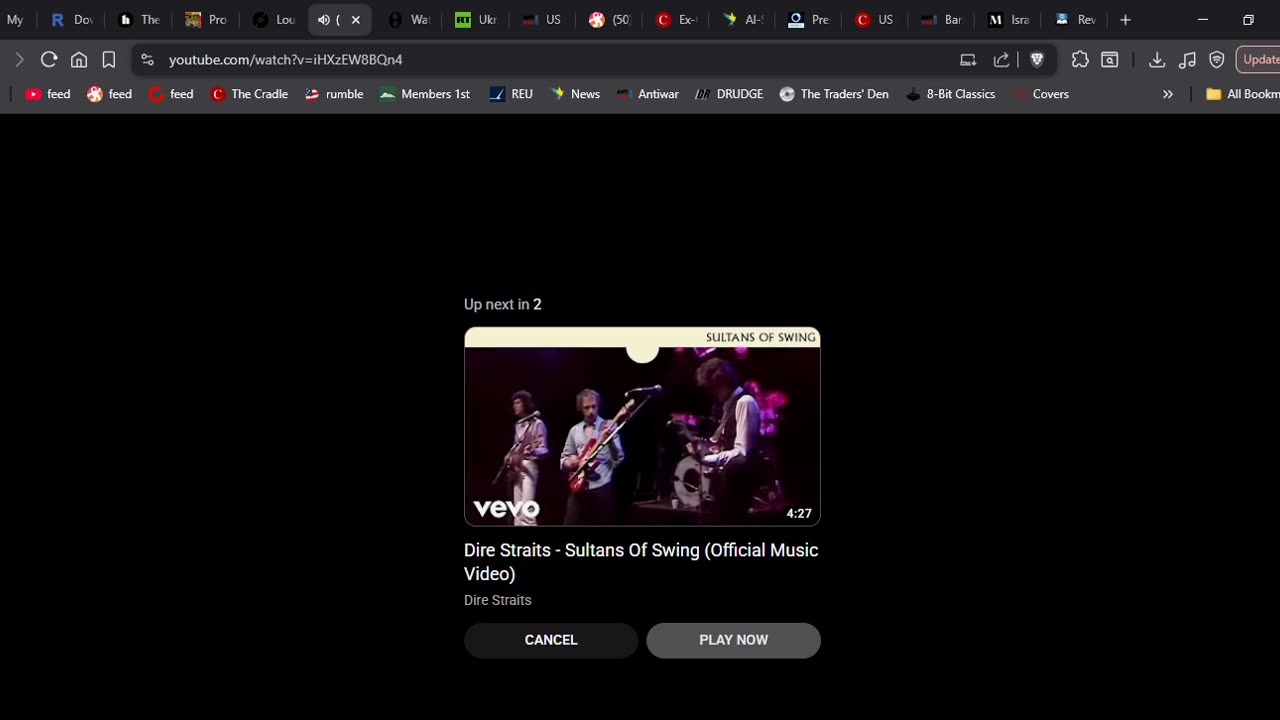Open 'The Traders' Den' bookmark
The height and width of the screenshot is (720, 1280).
pyautogui.click(x=834, y=94)
